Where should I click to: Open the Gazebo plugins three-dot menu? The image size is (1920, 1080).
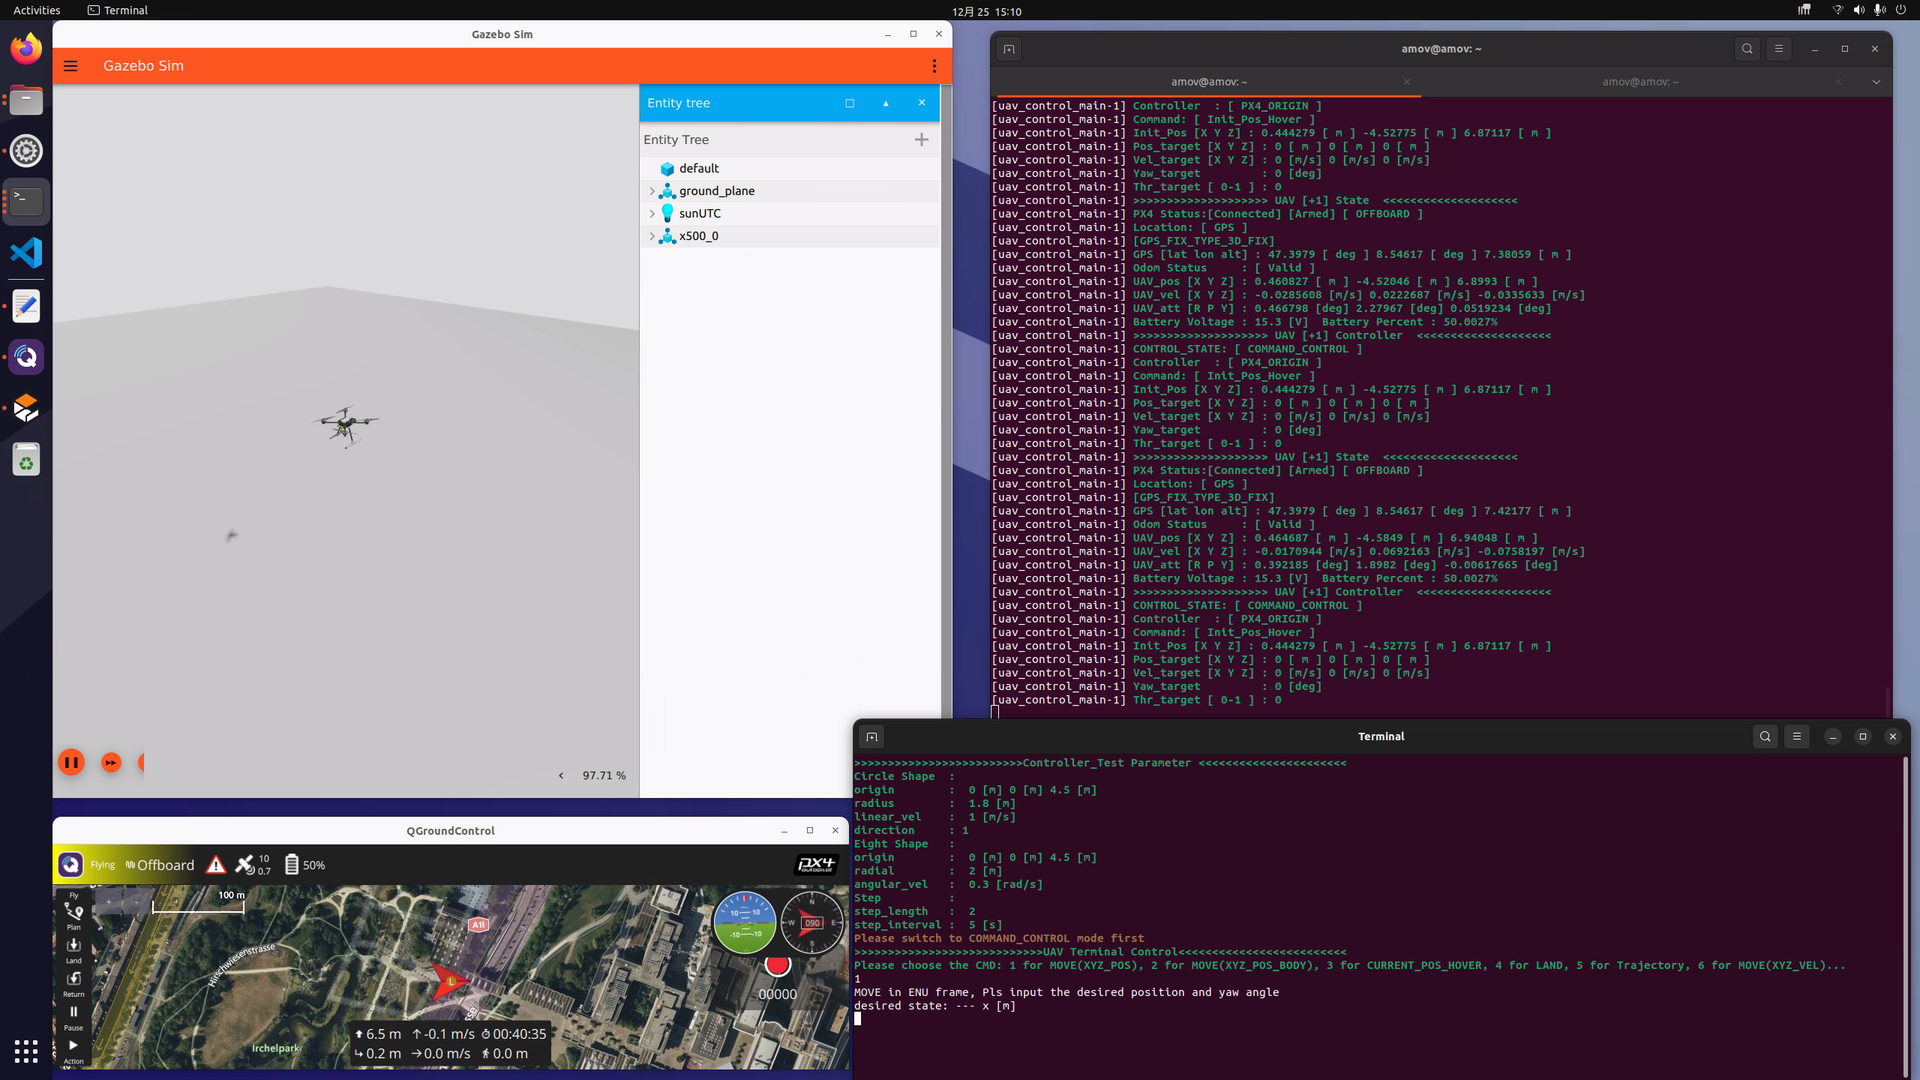coord(934,66)
